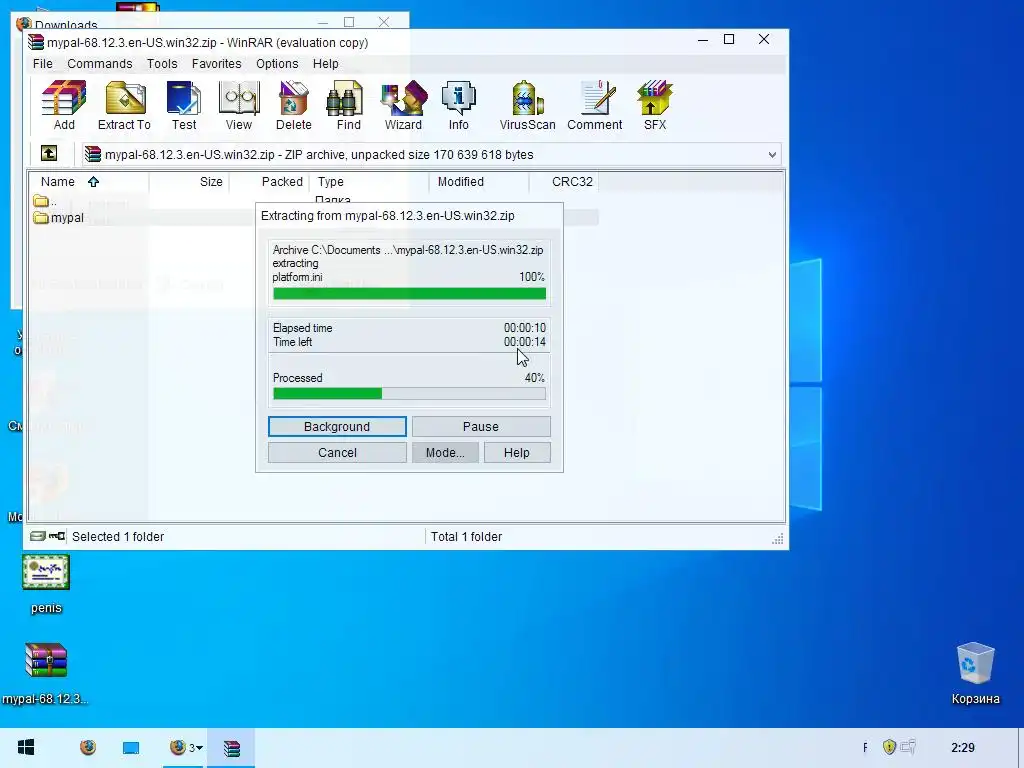
Task: Open the grouped browser taskbar item with 3
Action: pos(185,747)
